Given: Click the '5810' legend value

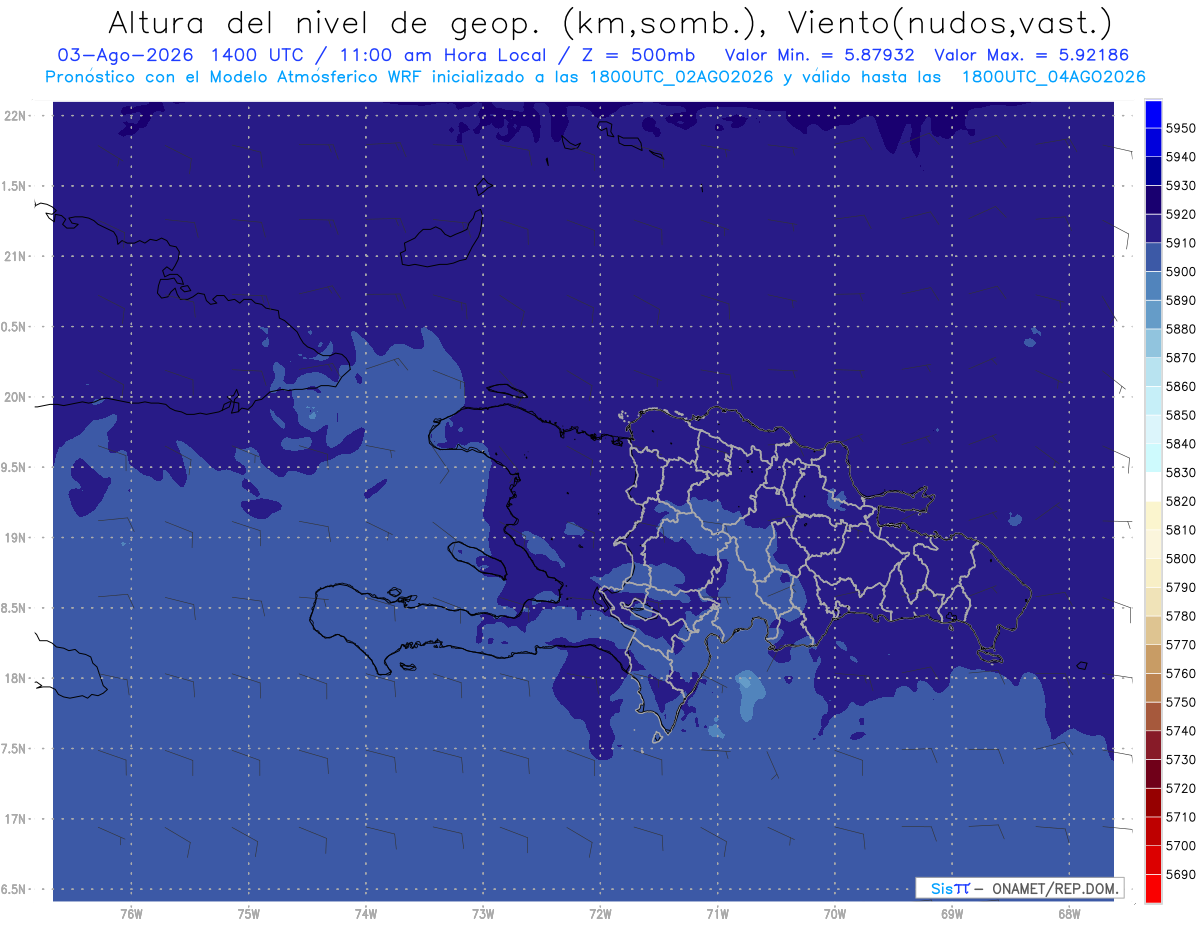Looking at the screenshot, I should coord(1181,530).
